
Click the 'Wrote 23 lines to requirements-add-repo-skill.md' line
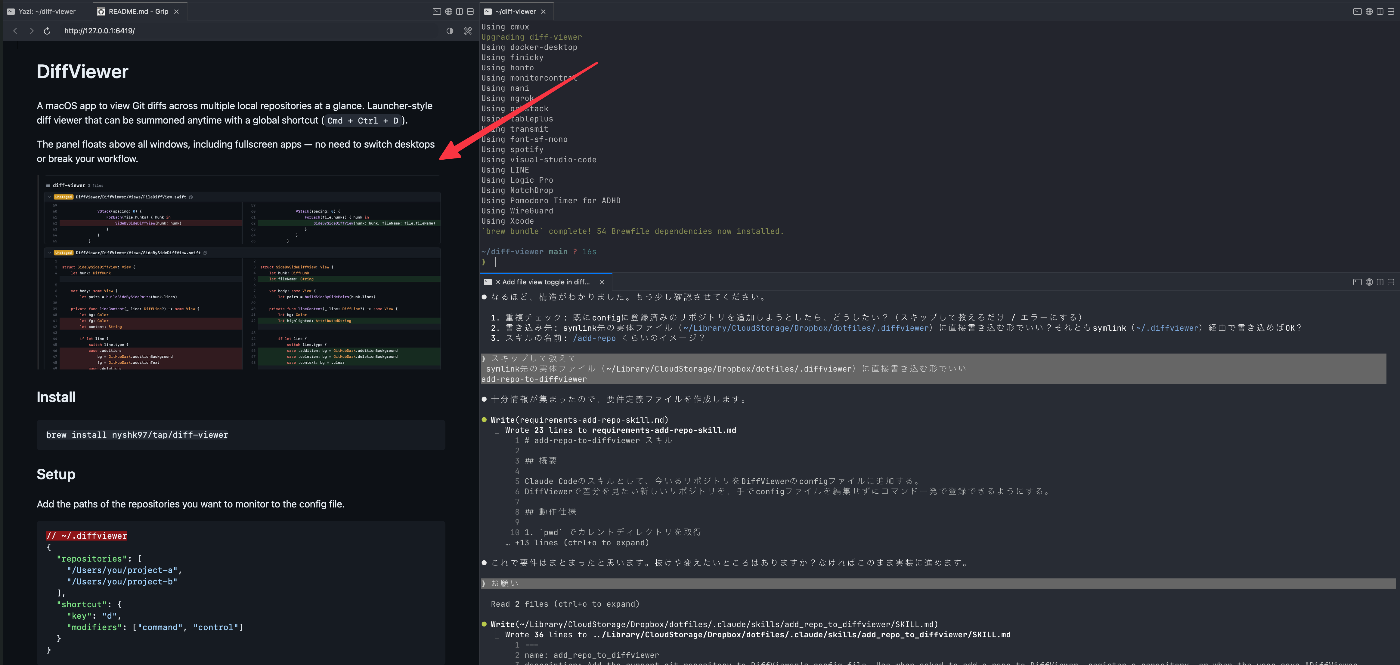pos(620,430)
